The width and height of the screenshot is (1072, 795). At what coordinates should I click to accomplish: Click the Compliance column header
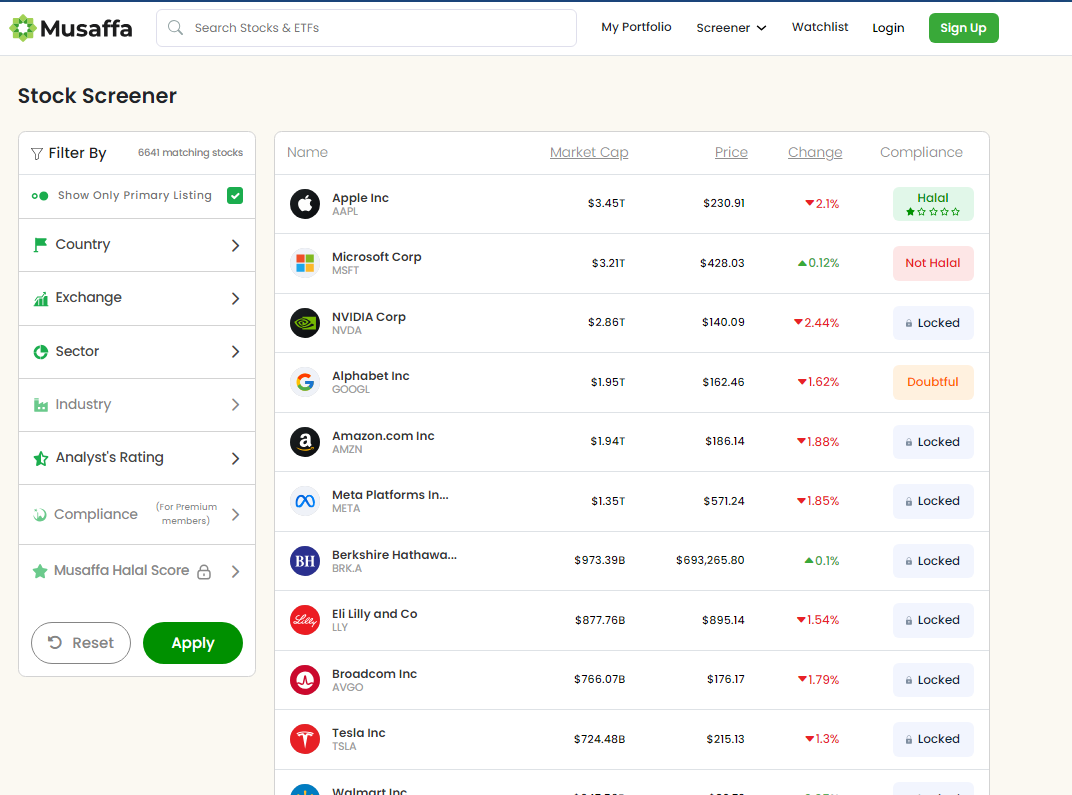pos(921,152)
